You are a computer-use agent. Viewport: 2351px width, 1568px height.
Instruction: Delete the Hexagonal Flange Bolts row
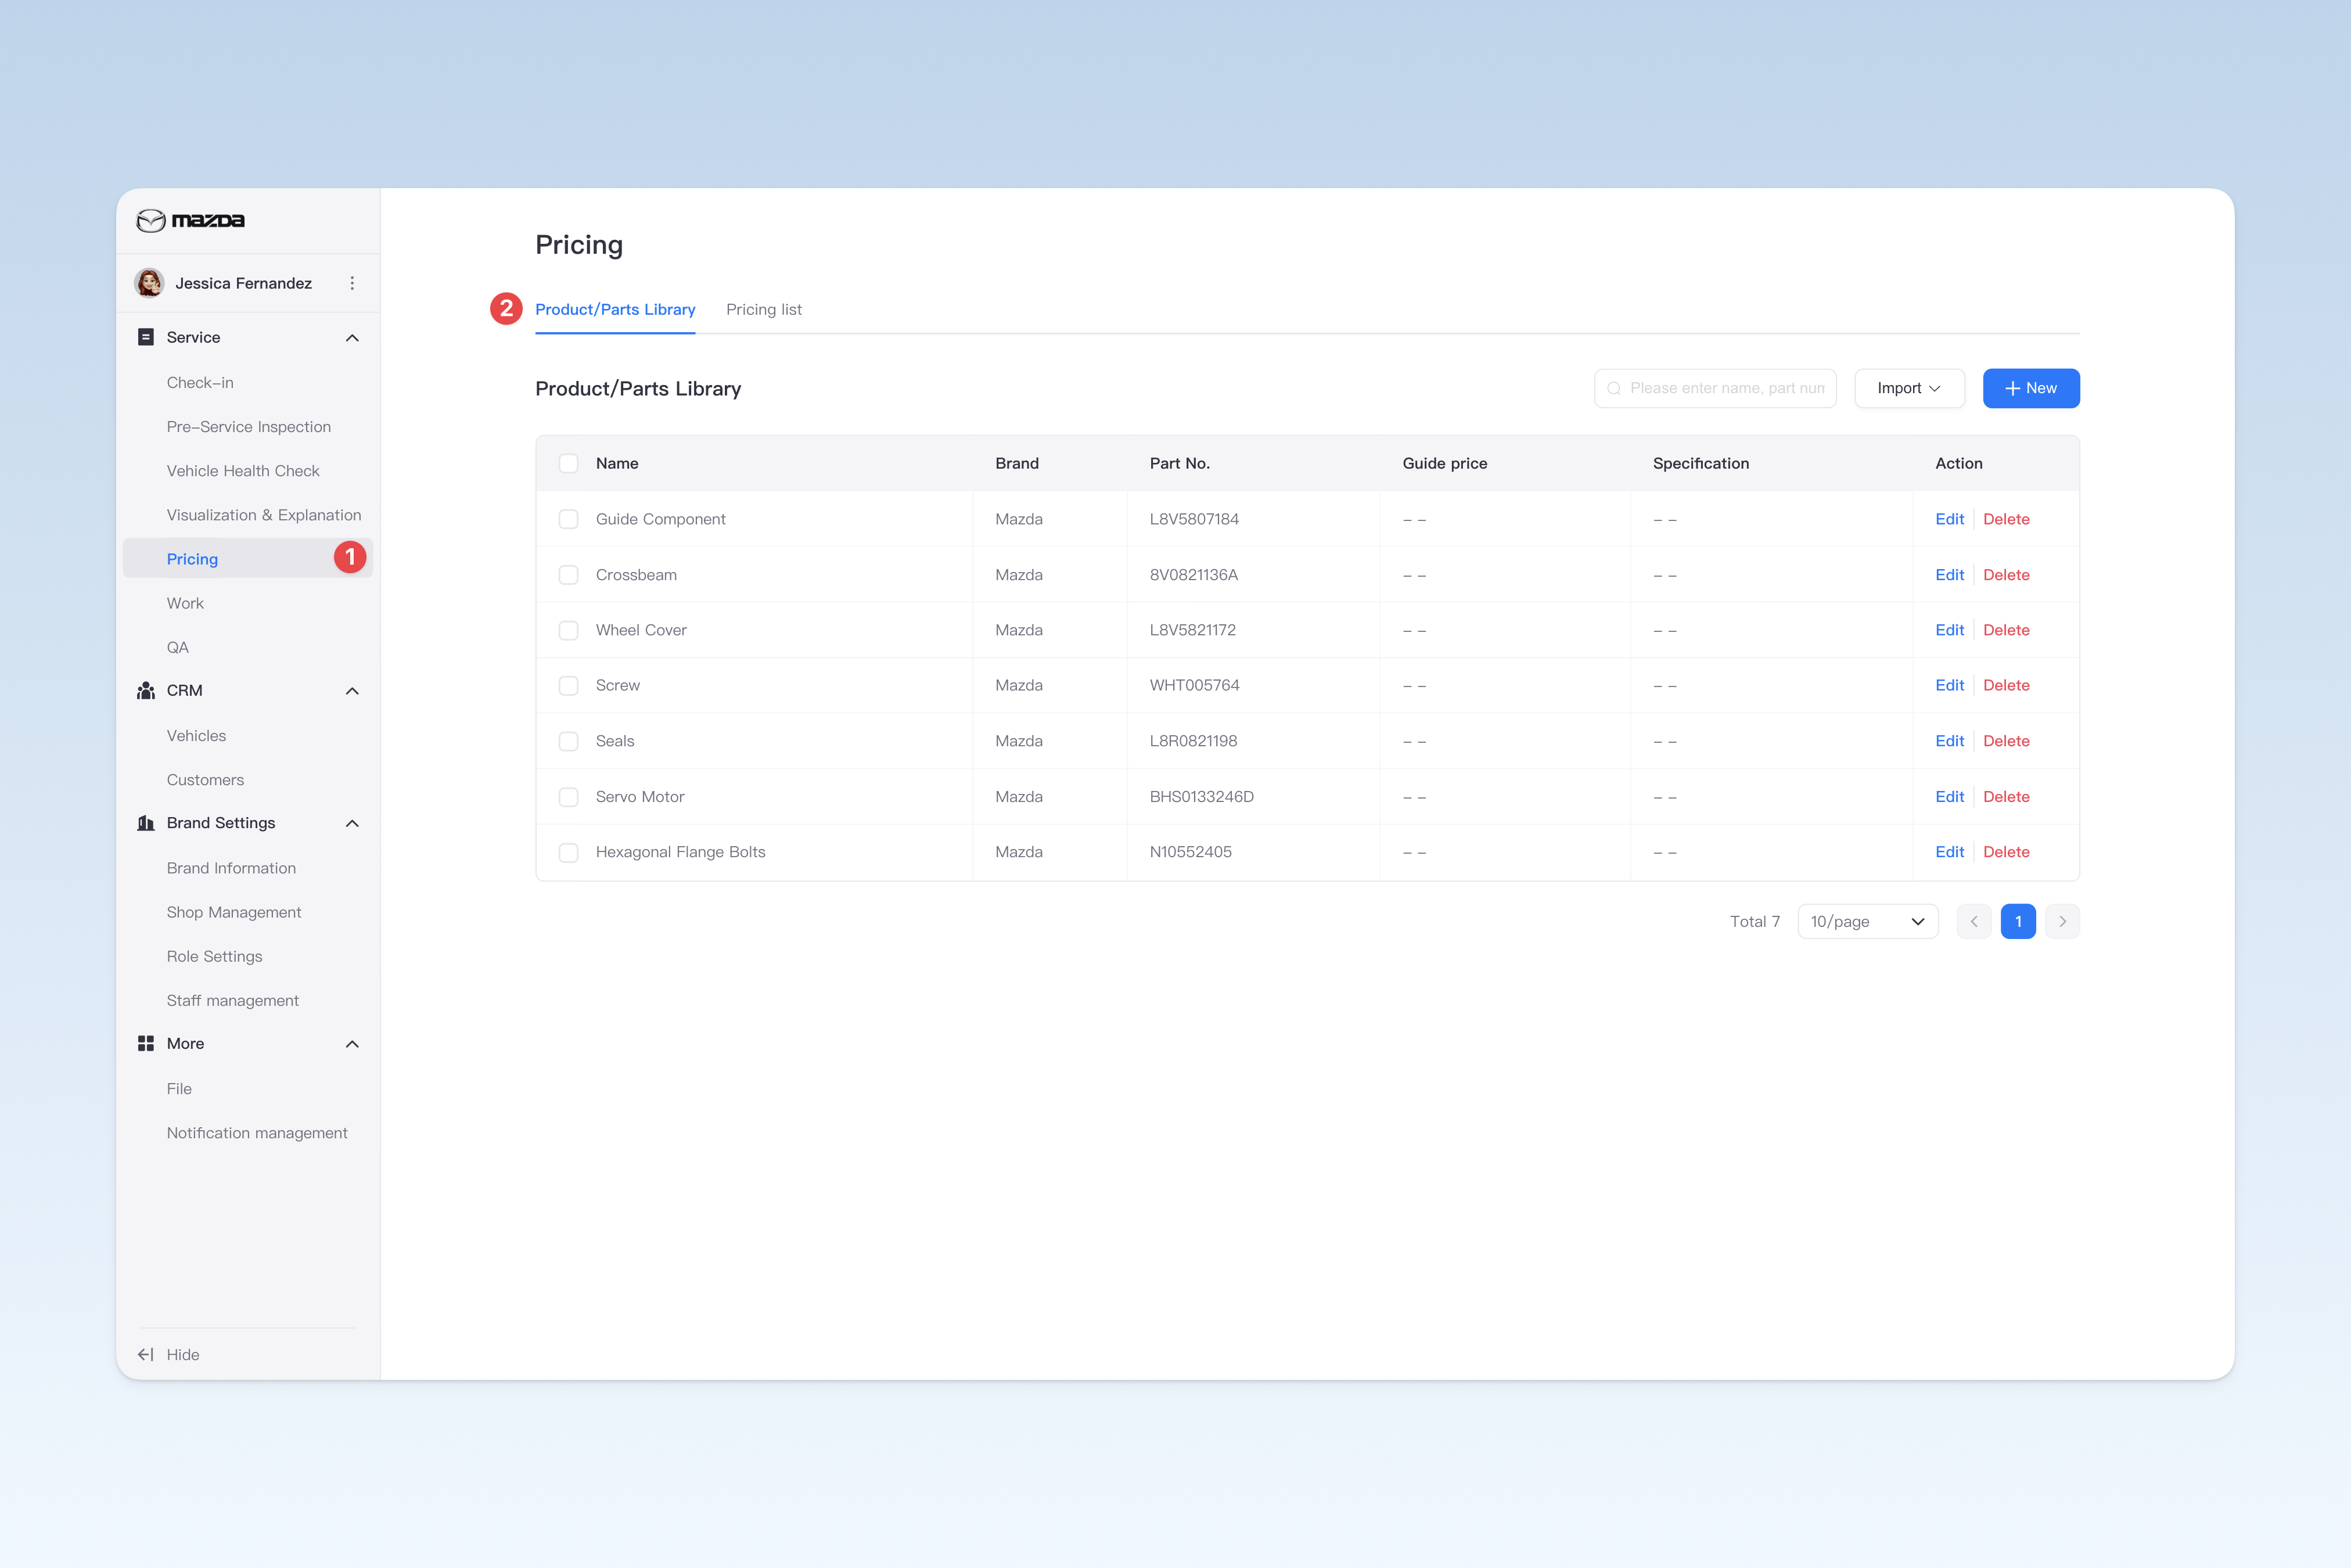(x=2006, y=852)
